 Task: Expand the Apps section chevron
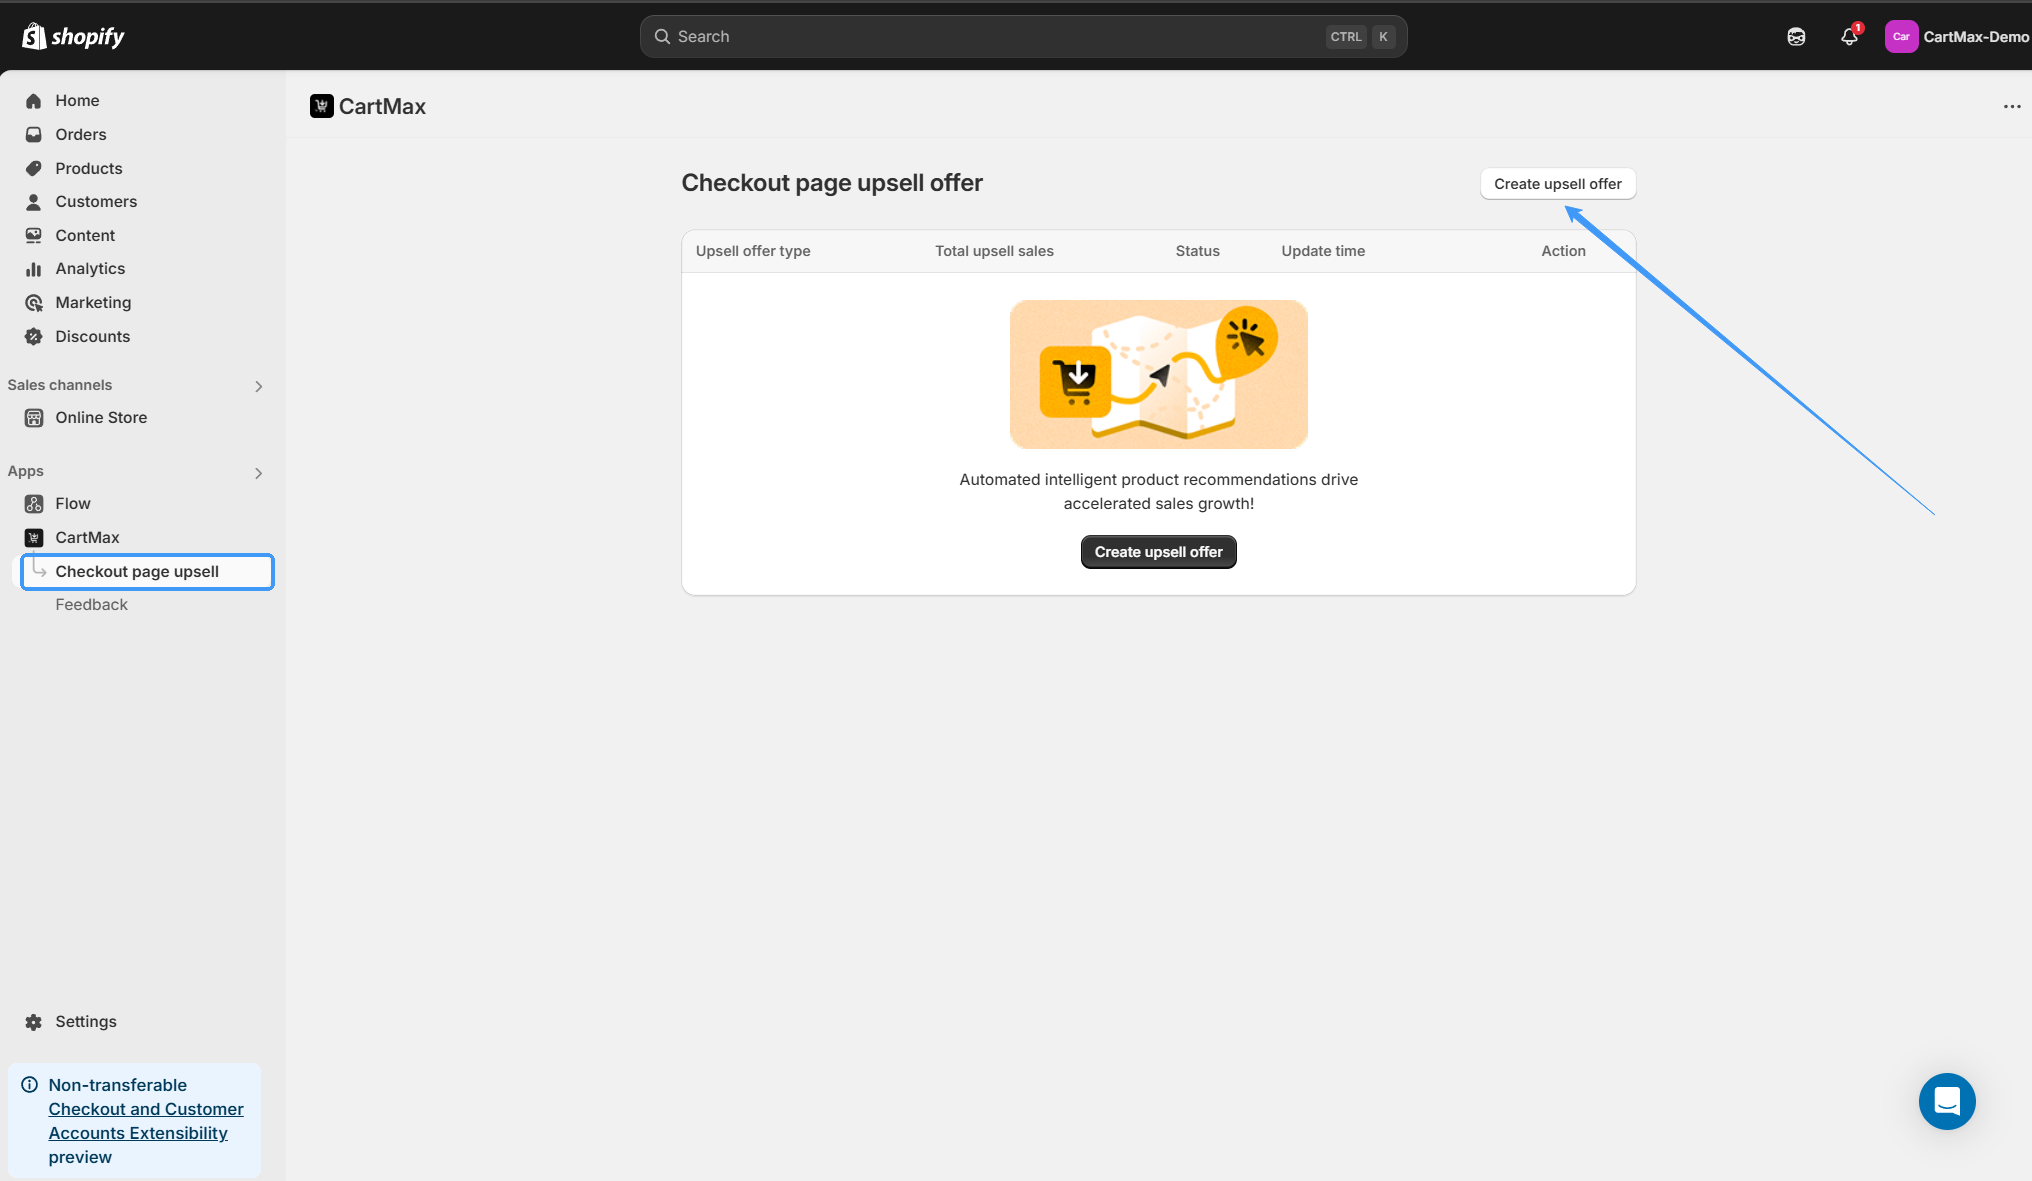(x=258, y=473)
